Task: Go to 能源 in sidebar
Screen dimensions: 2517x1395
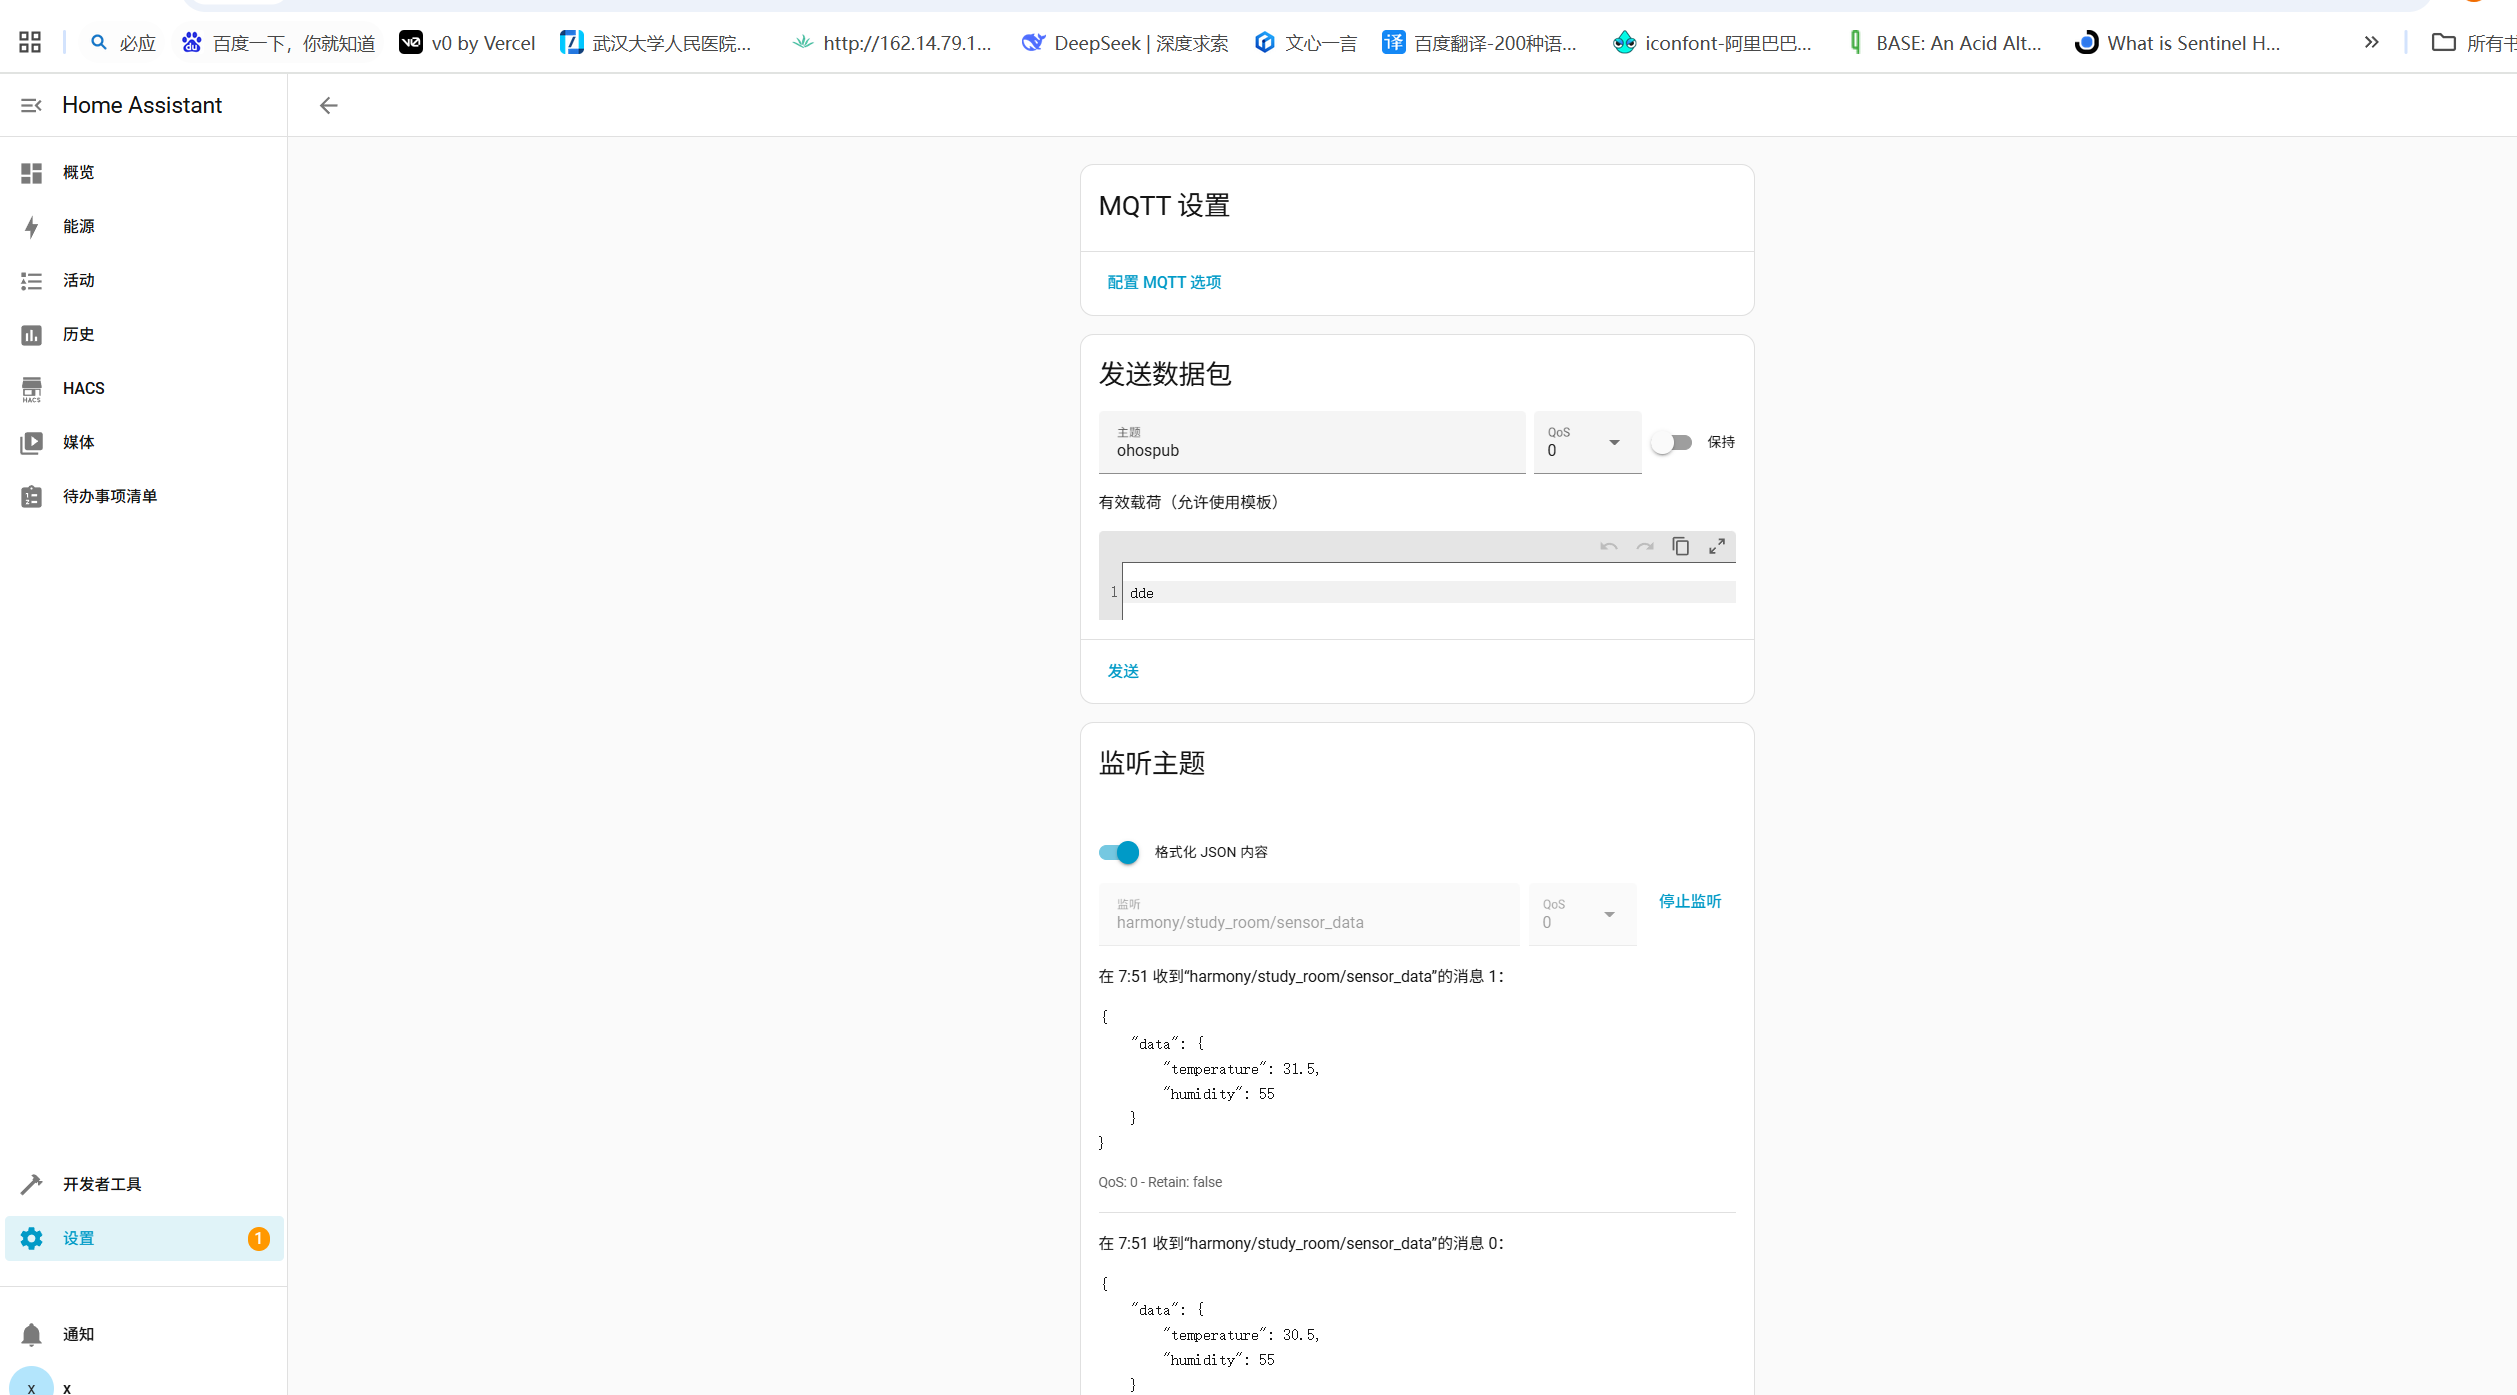Action: click(78, 227)
